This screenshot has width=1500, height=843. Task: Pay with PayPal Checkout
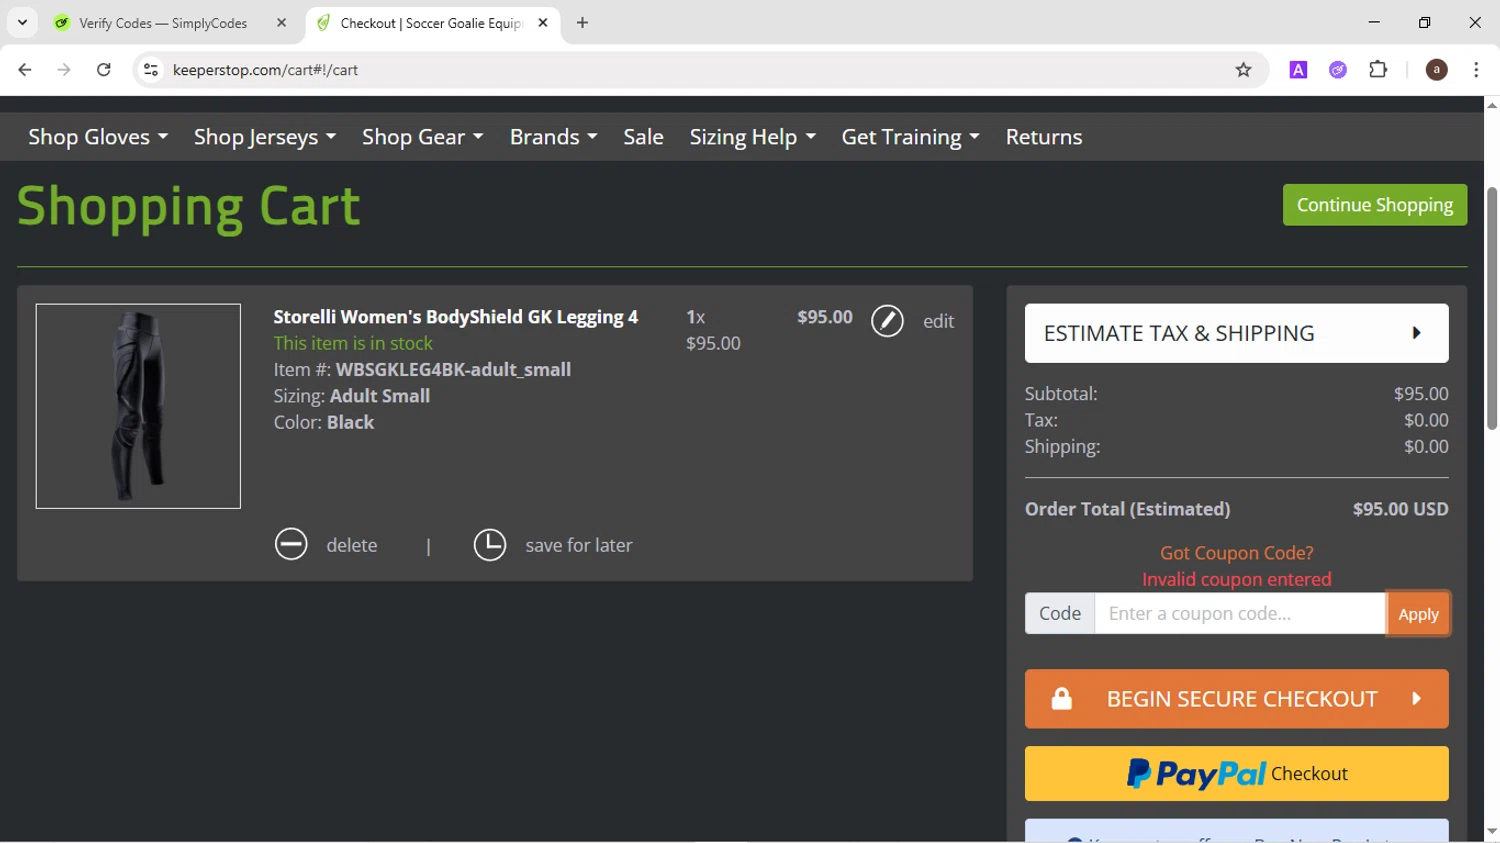pos(1236,773)
